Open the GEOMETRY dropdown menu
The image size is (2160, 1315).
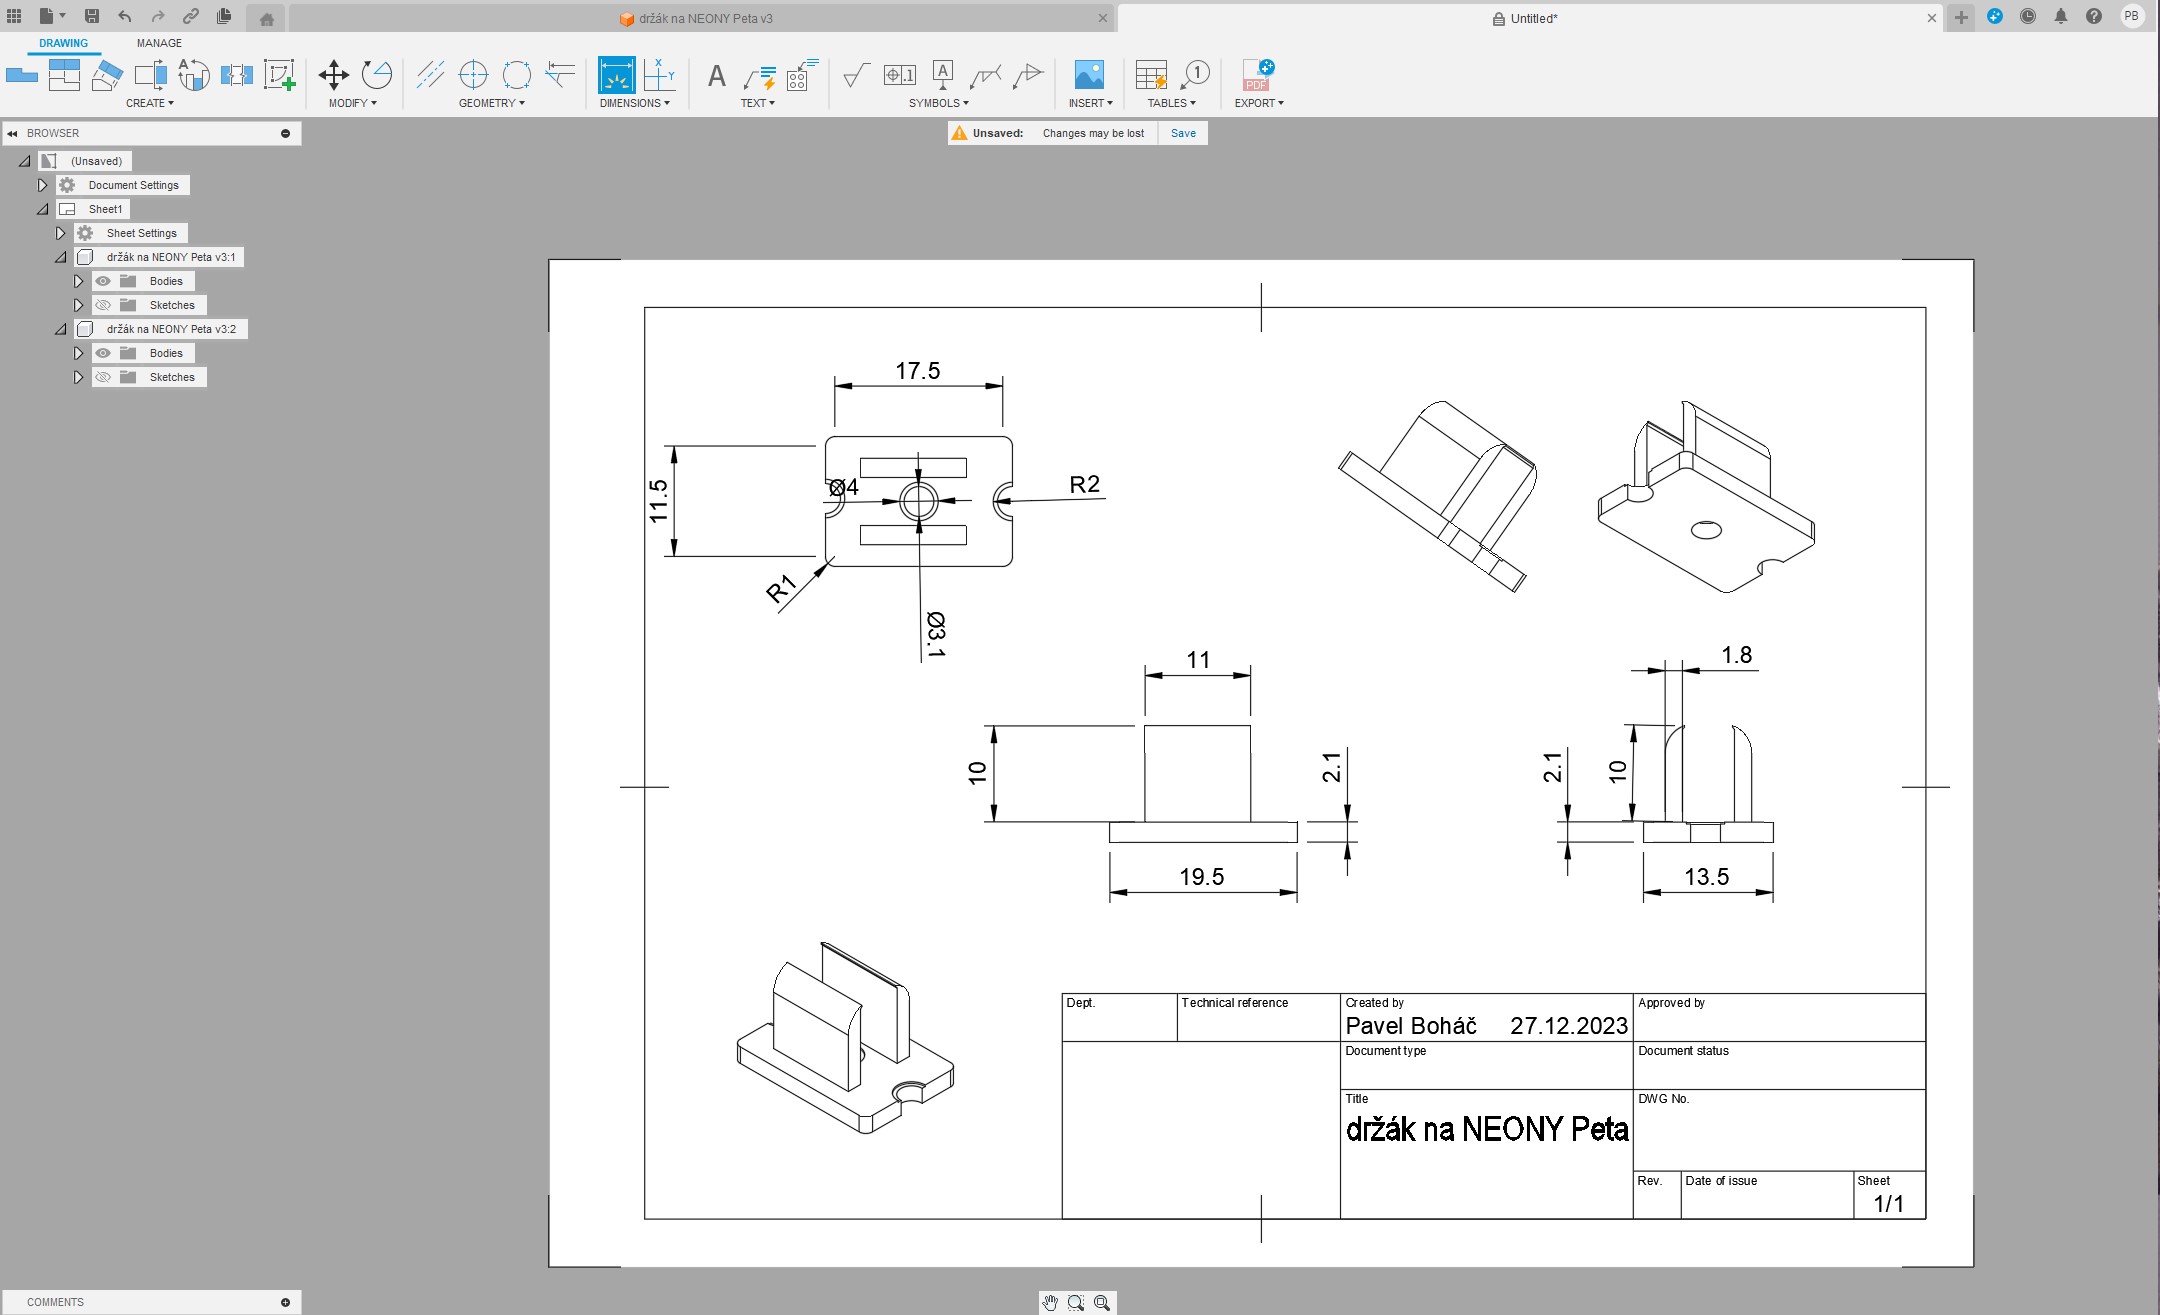(x=491, y=103)
